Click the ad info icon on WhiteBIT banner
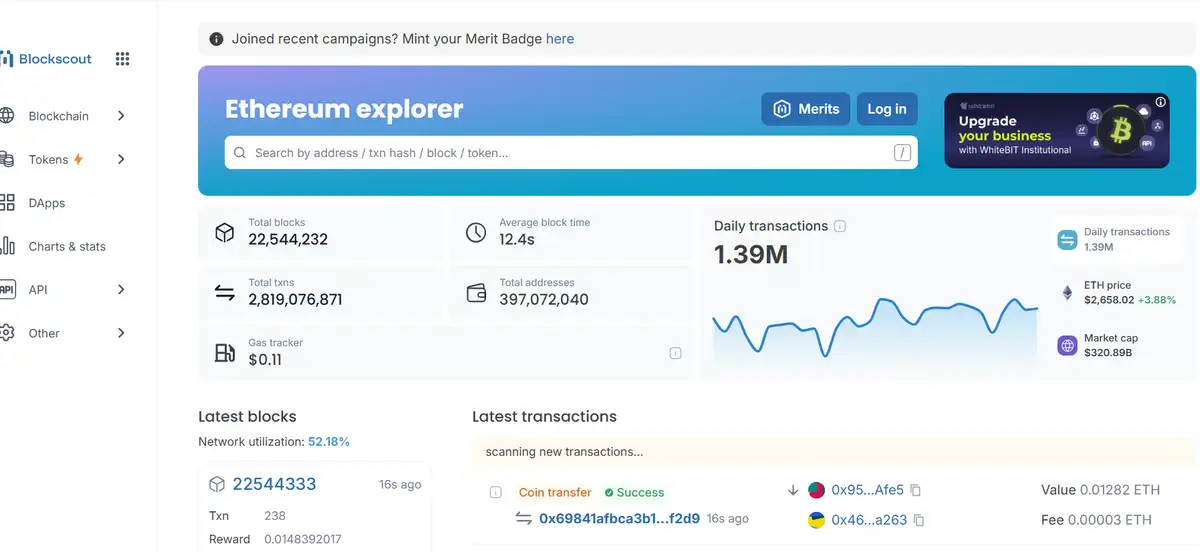1200x552 pixels. [x=1161, y=102]
